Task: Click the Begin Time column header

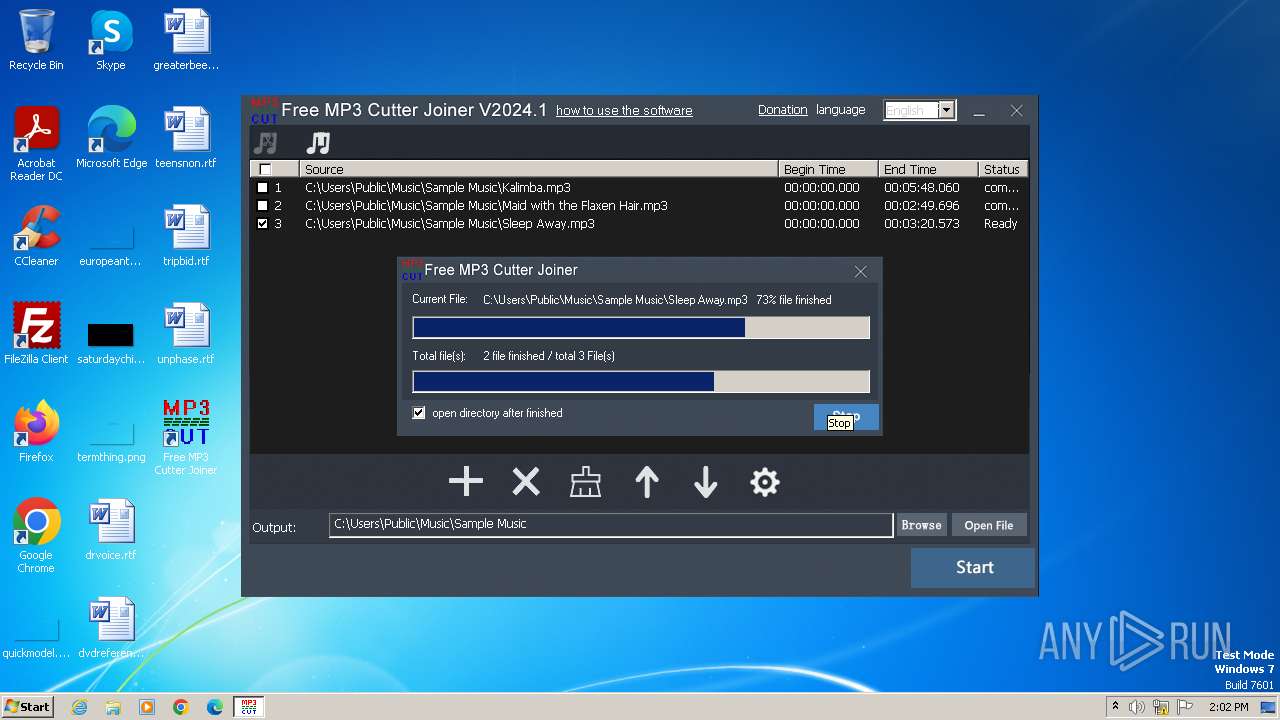Action: click(828, 170)
